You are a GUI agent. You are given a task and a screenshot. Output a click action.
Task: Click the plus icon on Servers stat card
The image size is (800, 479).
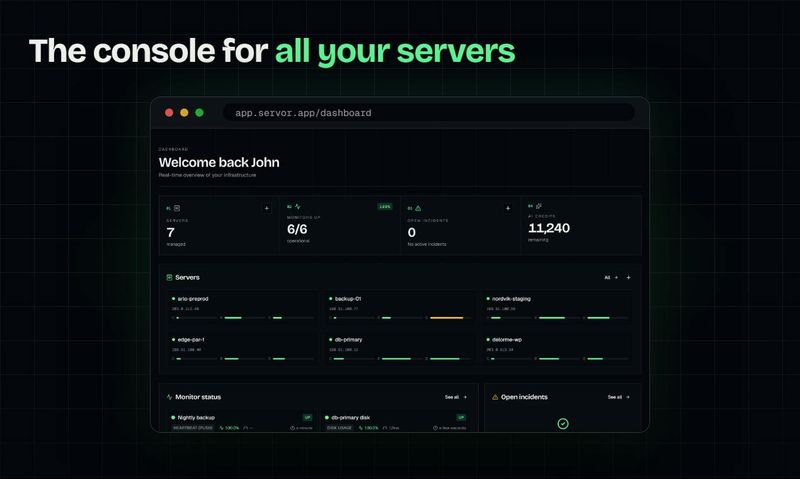pyautogui.click(x=266, y=208)
